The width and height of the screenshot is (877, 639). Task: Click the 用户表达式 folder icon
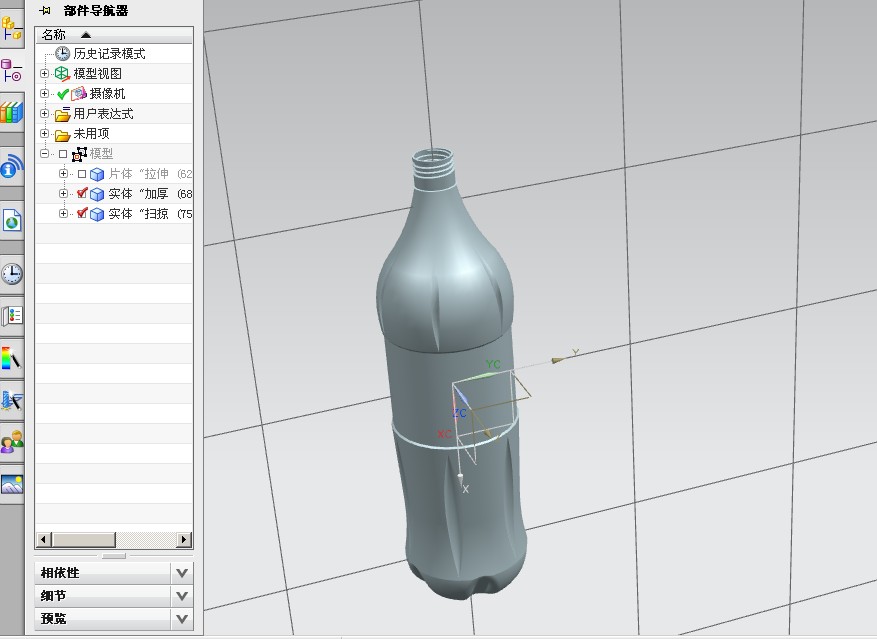coord(62,114)
